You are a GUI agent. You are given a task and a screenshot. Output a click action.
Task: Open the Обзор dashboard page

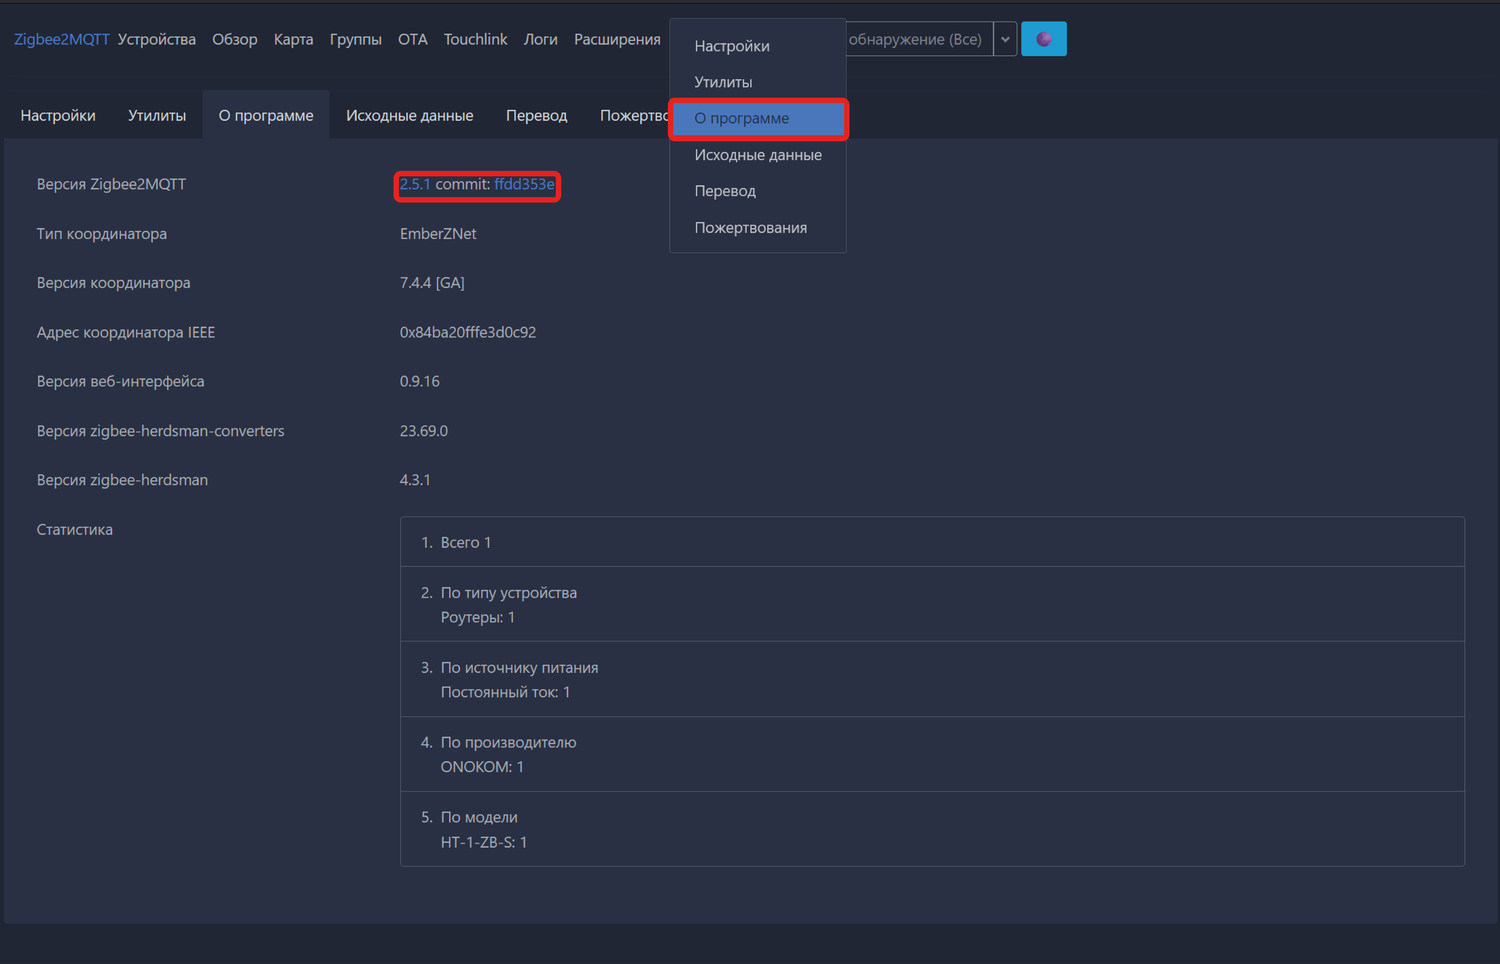234,39
